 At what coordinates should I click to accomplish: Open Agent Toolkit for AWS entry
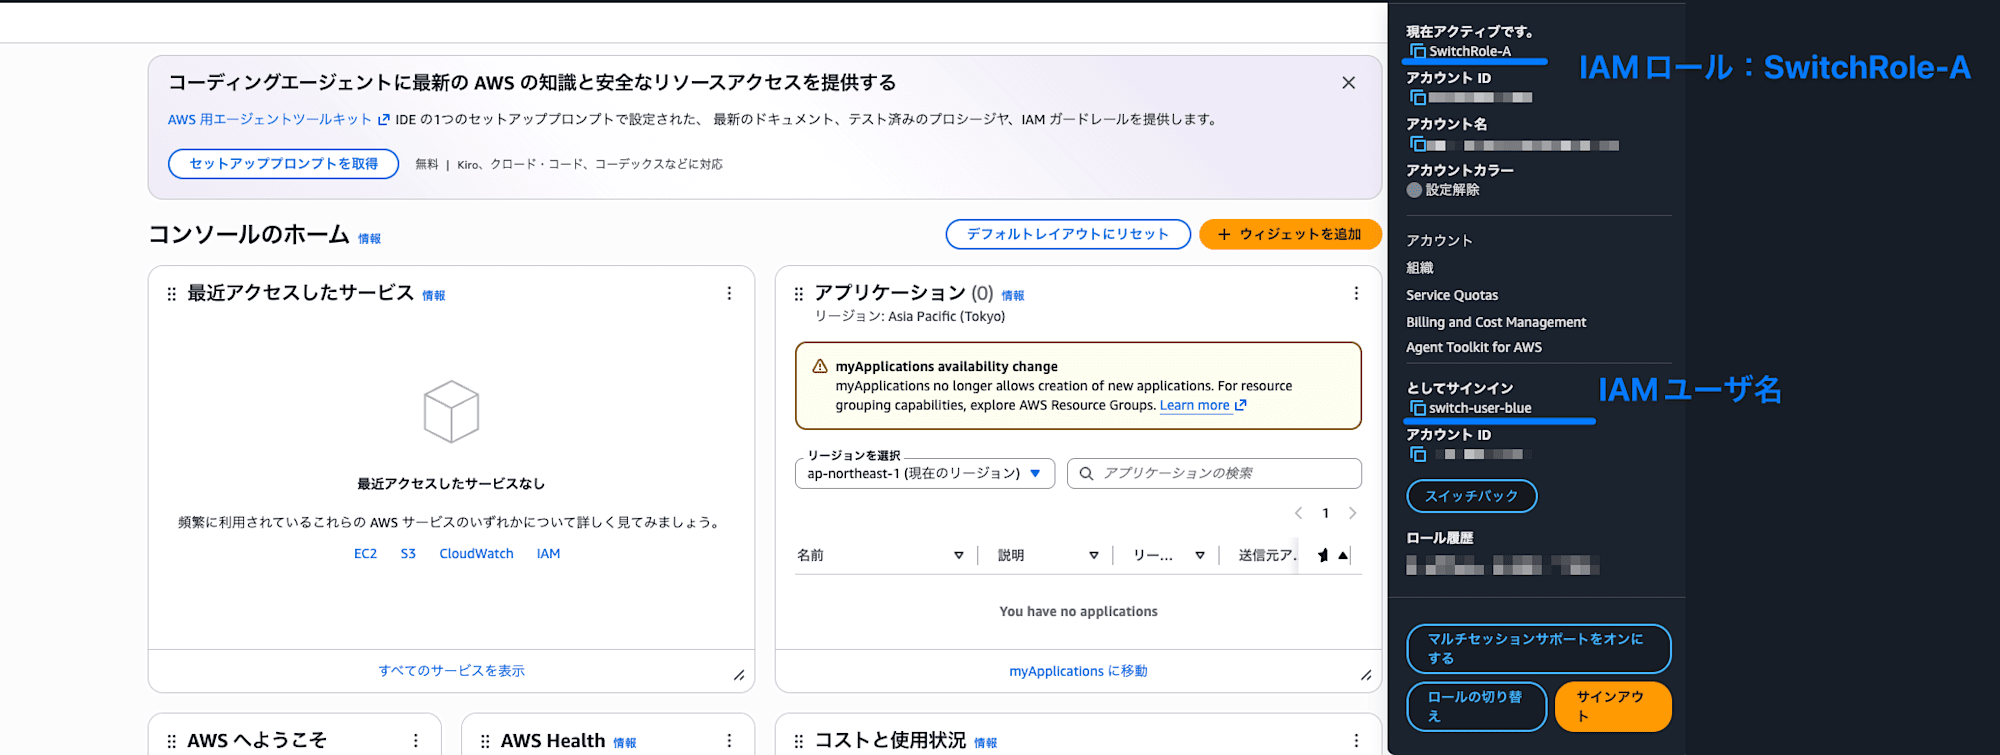[x=1474, y=347]
